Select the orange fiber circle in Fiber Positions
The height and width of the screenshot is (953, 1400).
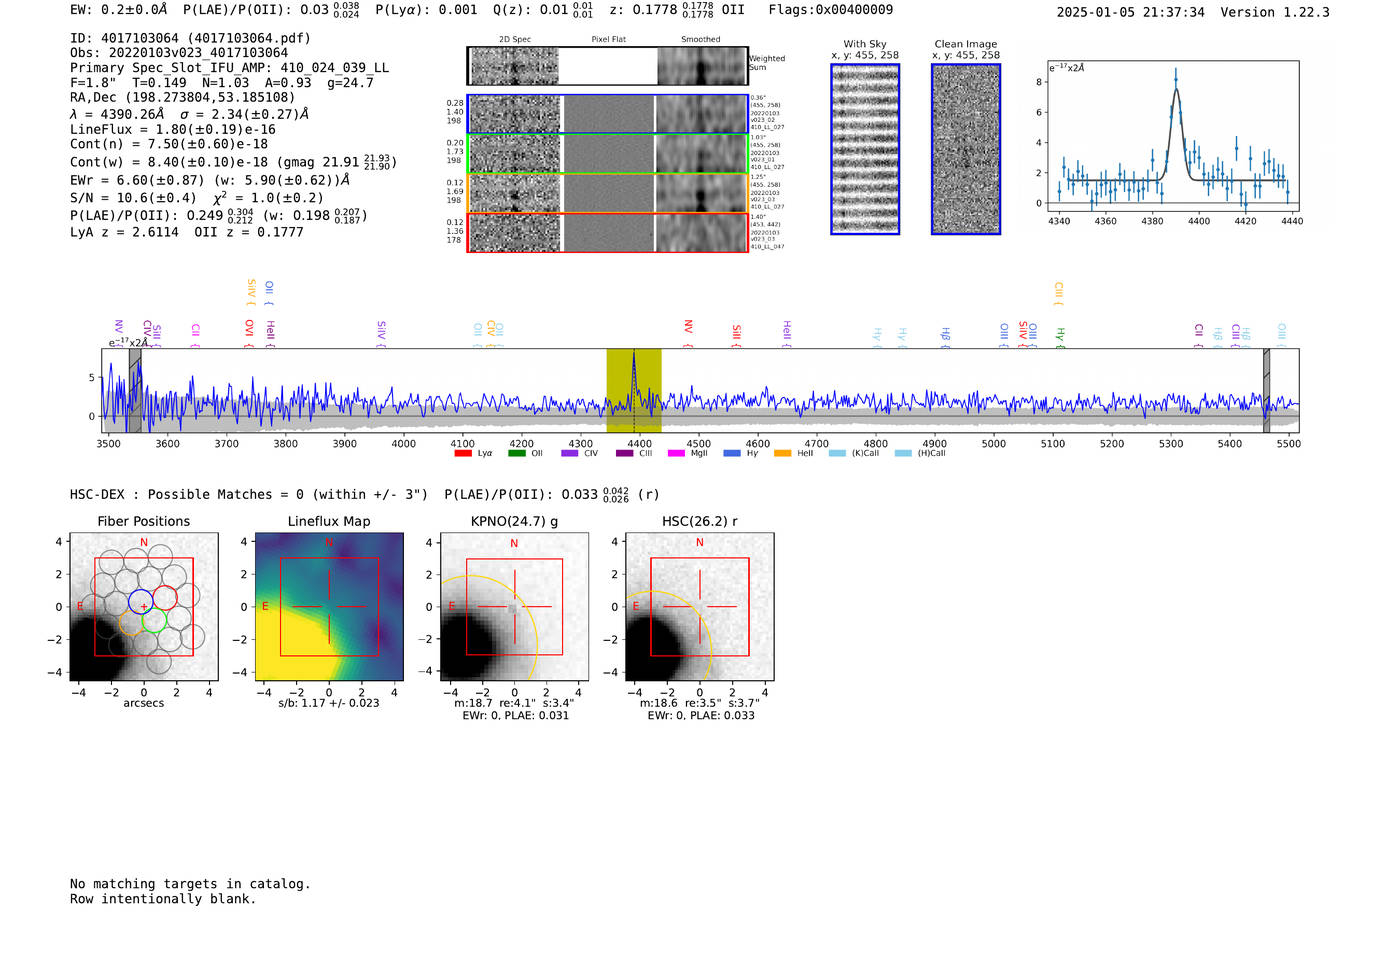pyautogui.click(x=131, y=624)
